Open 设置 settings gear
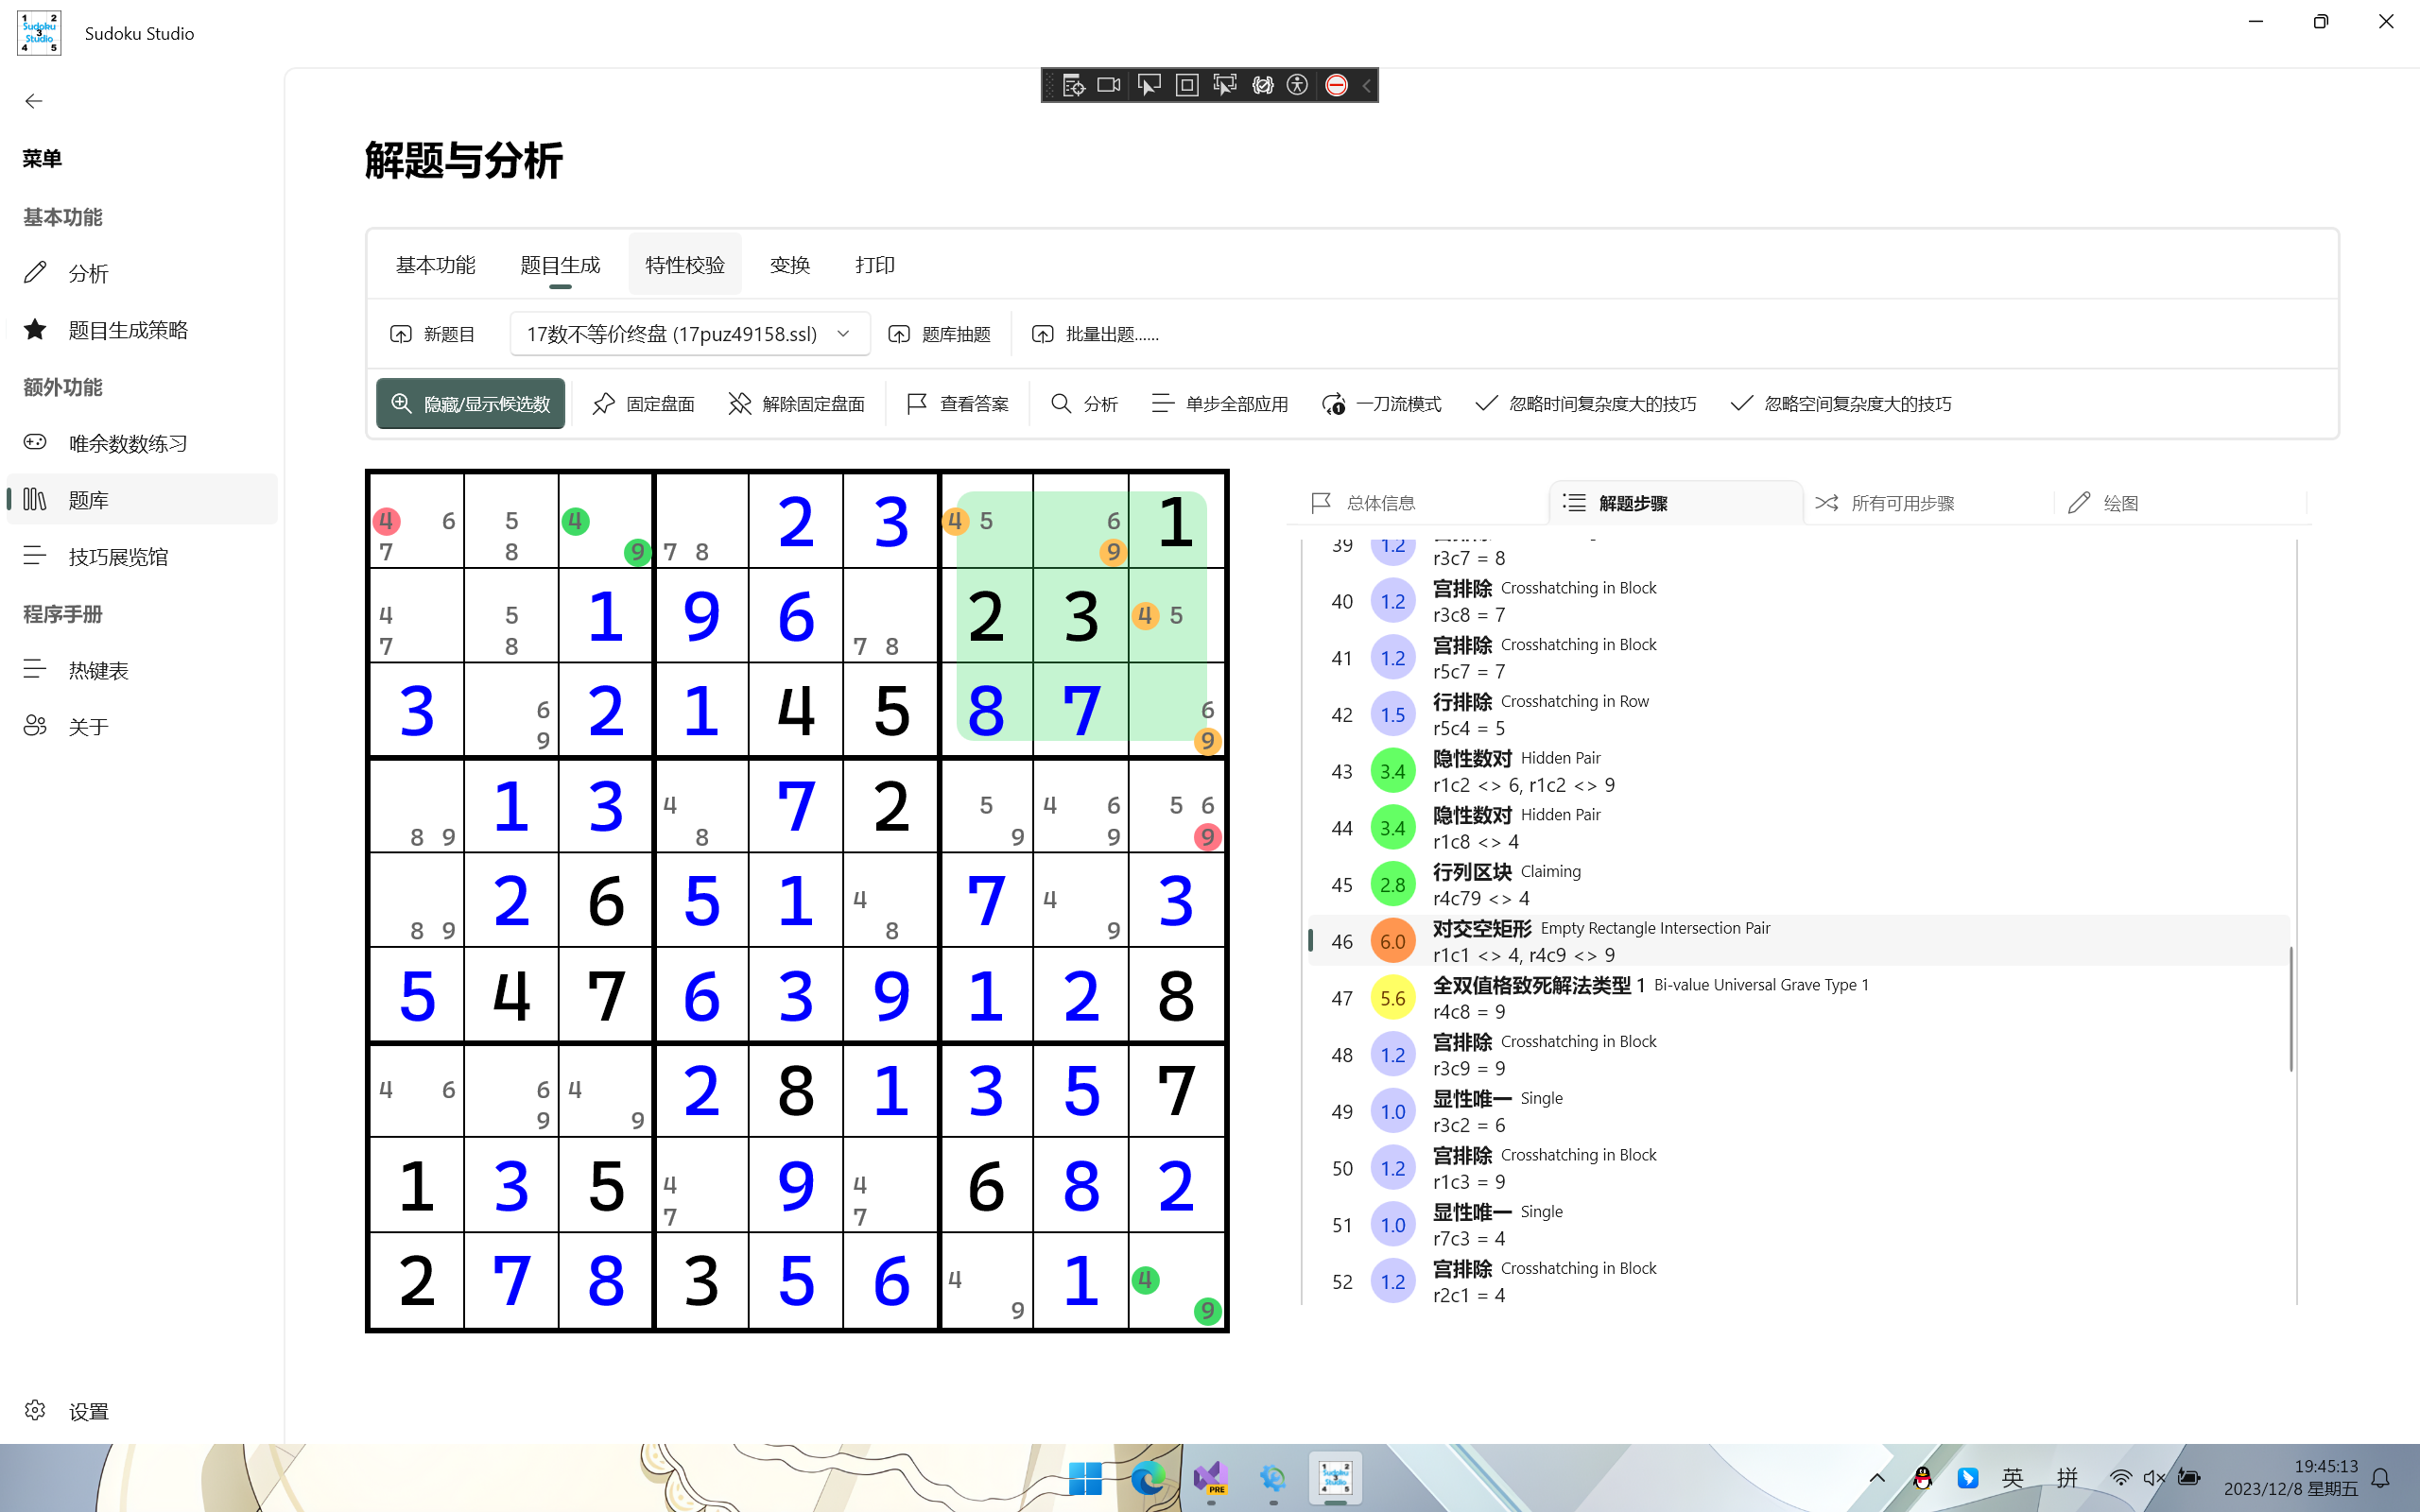The image size is (2420, 1512). point(141,1411)
